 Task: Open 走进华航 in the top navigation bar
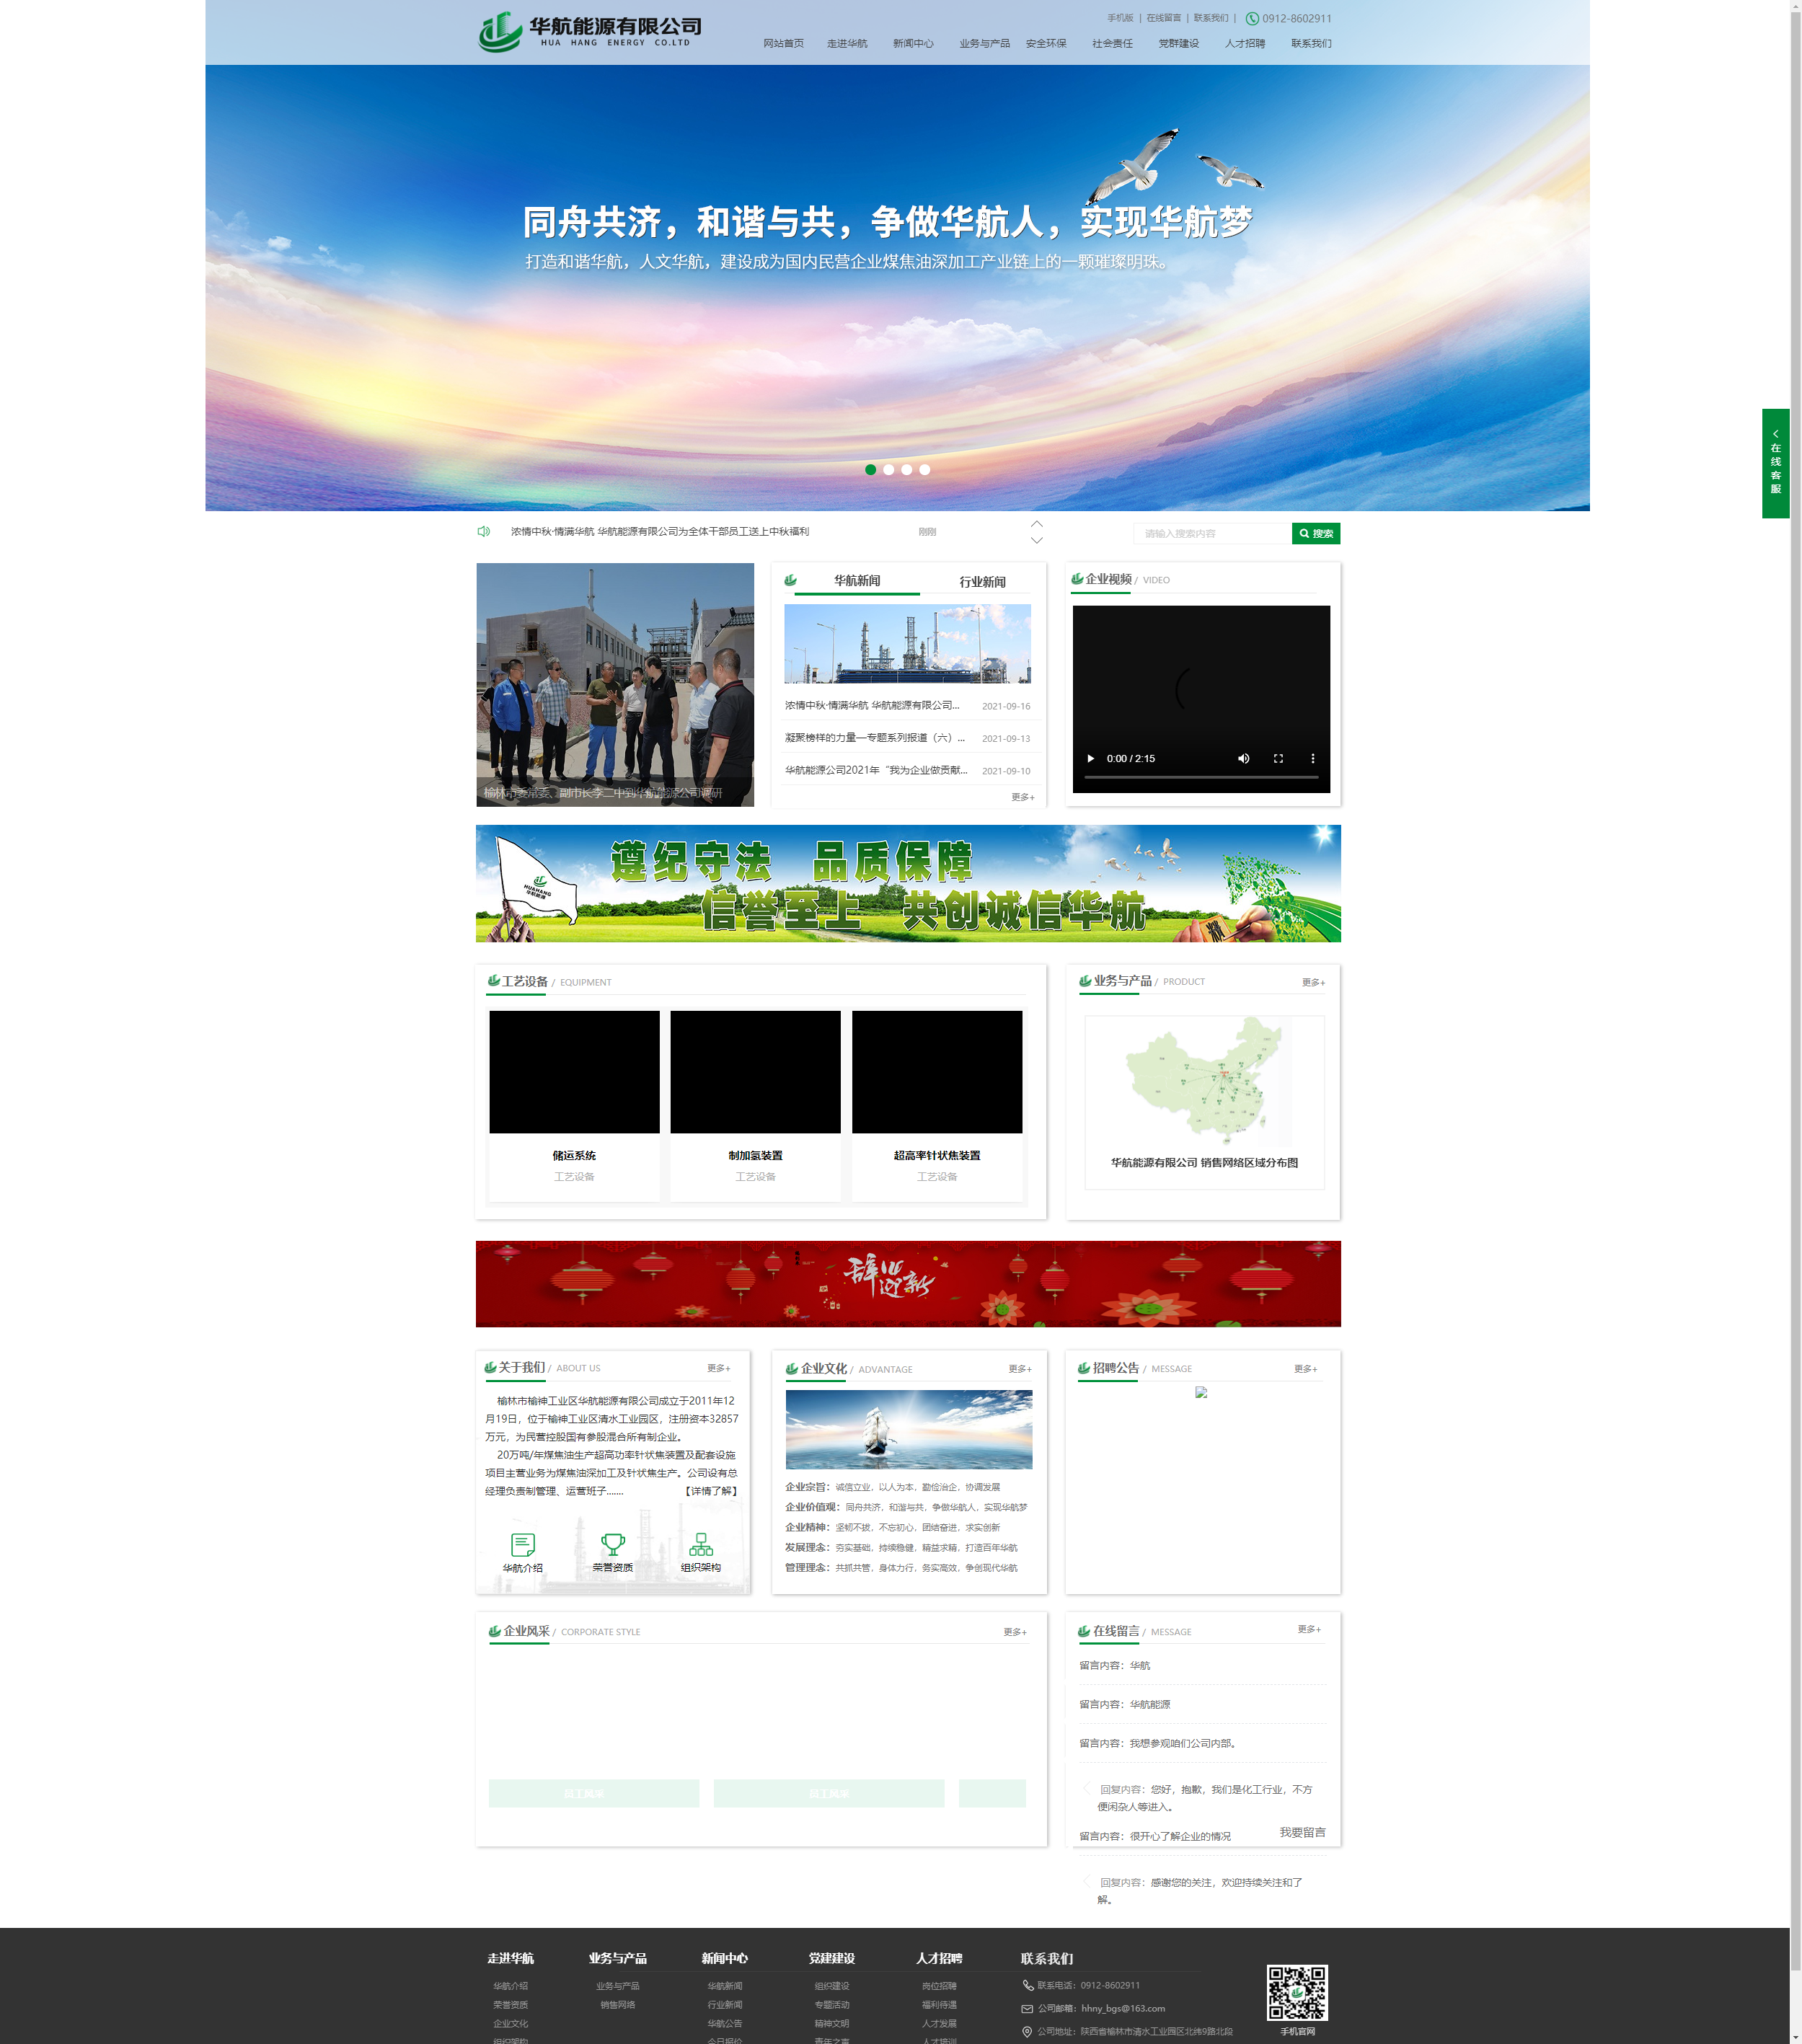pyautogui.click(x=847, y=43)
